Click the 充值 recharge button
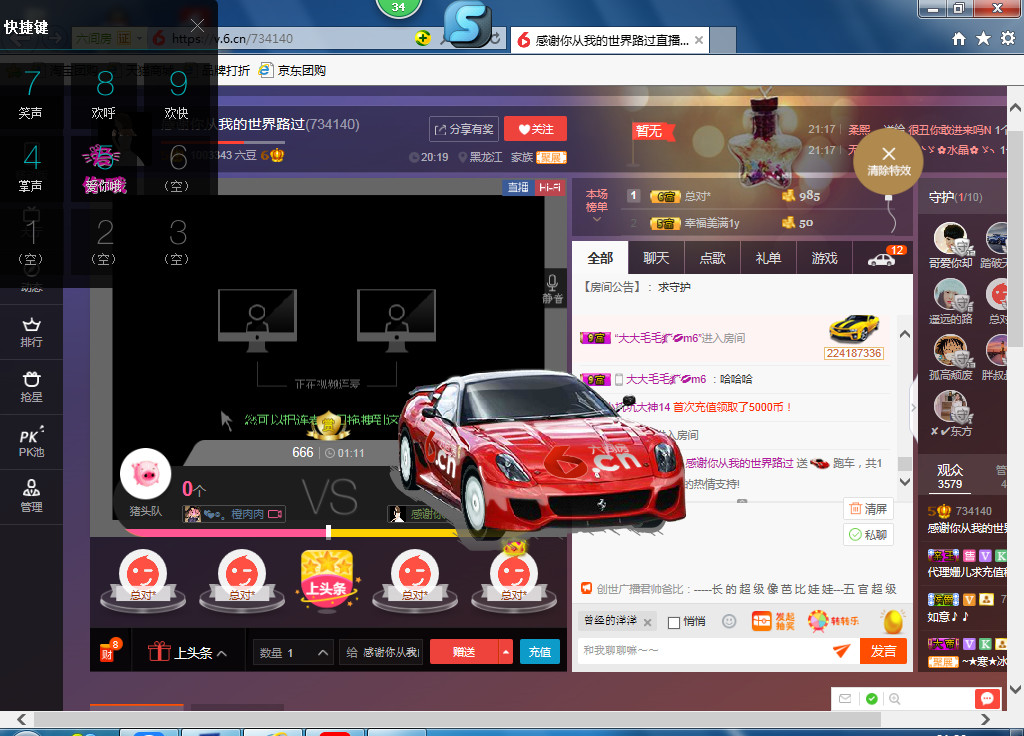 539,652
